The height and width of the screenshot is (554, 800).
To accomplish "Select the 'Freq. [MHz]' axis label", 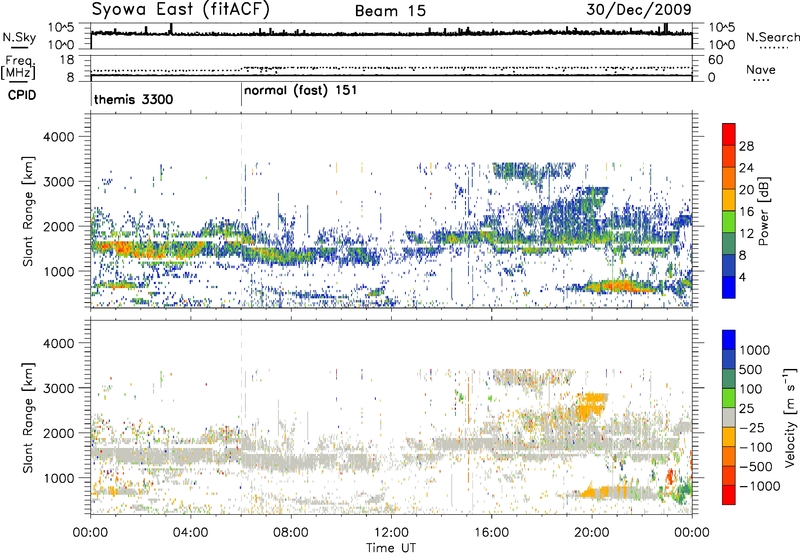I will [x=18, y=67].
